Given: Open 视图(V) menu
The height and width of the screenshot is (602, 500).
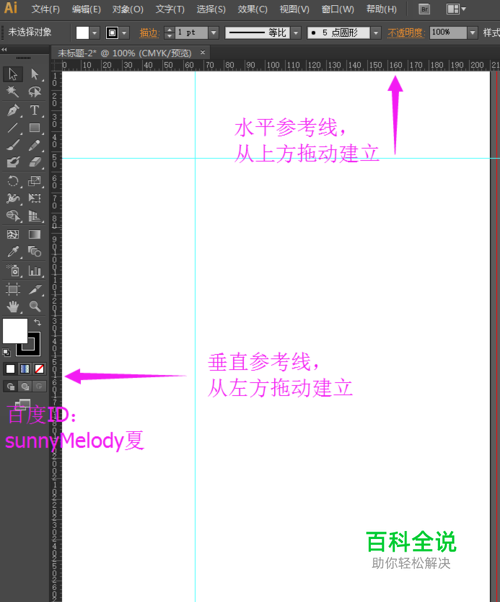Looking at the screenshot, I should pyautogui.click(x=295, y=9).
